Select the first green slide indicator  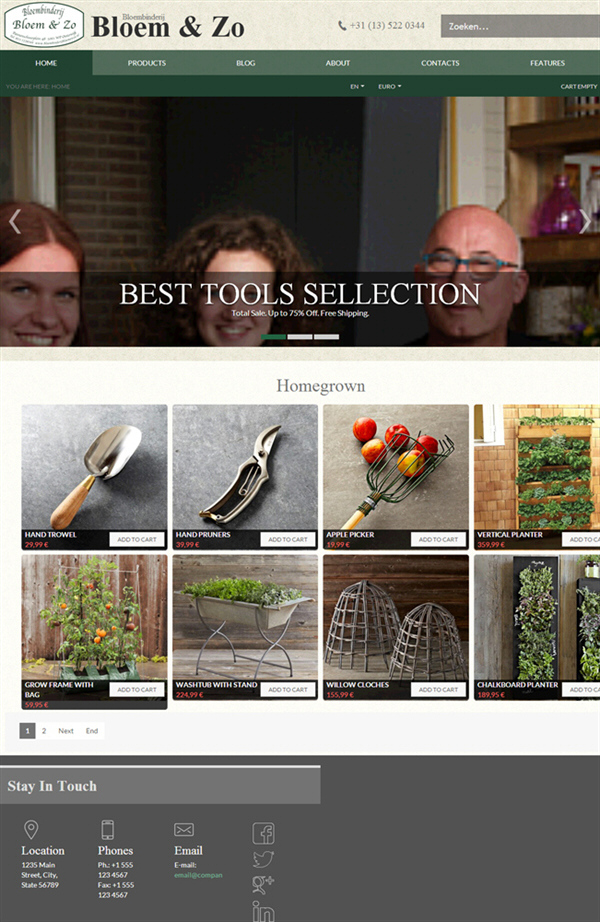tap(274, 337)
